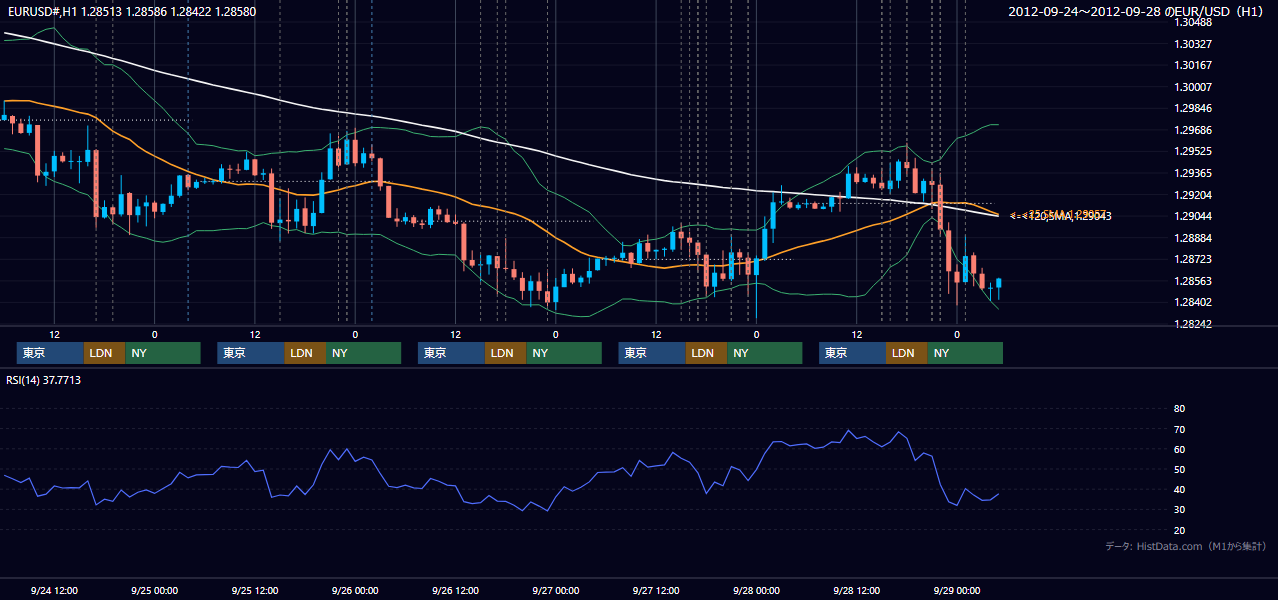Click RSI scale value 40
This screenshot has height=600, width=1278.
pyautogui.click(x=1179, y=490)
